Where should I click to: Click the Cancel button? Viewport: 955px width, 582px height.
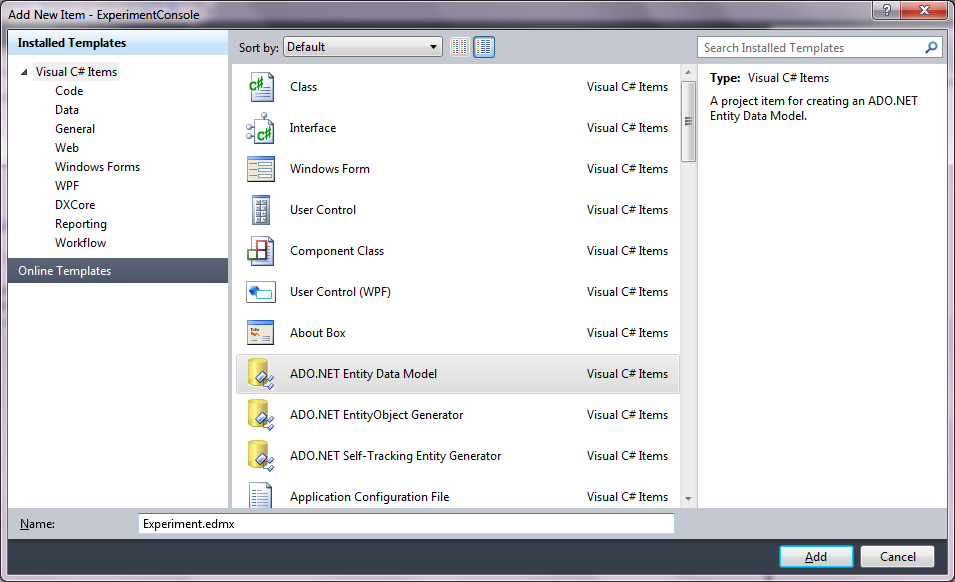(x=897, y=556)
